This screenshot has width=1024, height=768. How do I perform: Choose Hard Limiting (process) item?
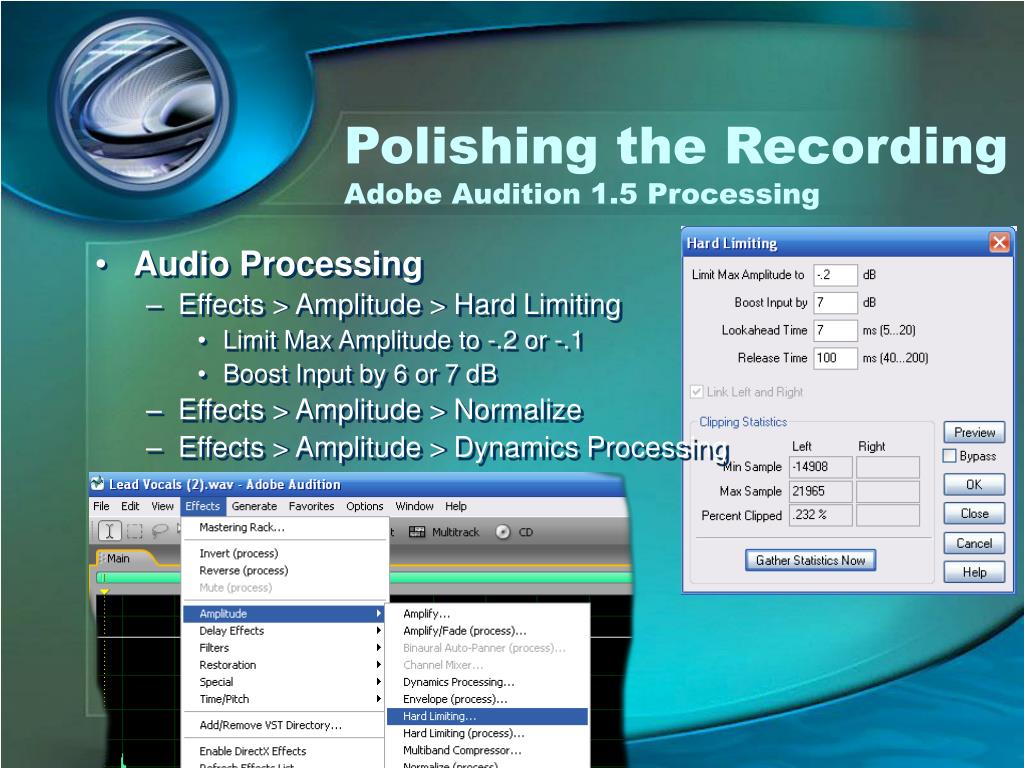487,733
